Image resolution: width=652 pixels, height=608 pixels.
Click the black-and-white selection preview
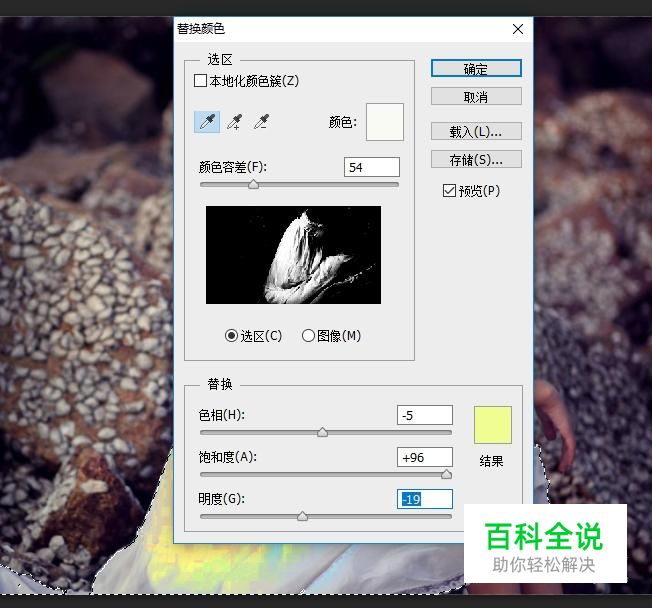[293, 255]
